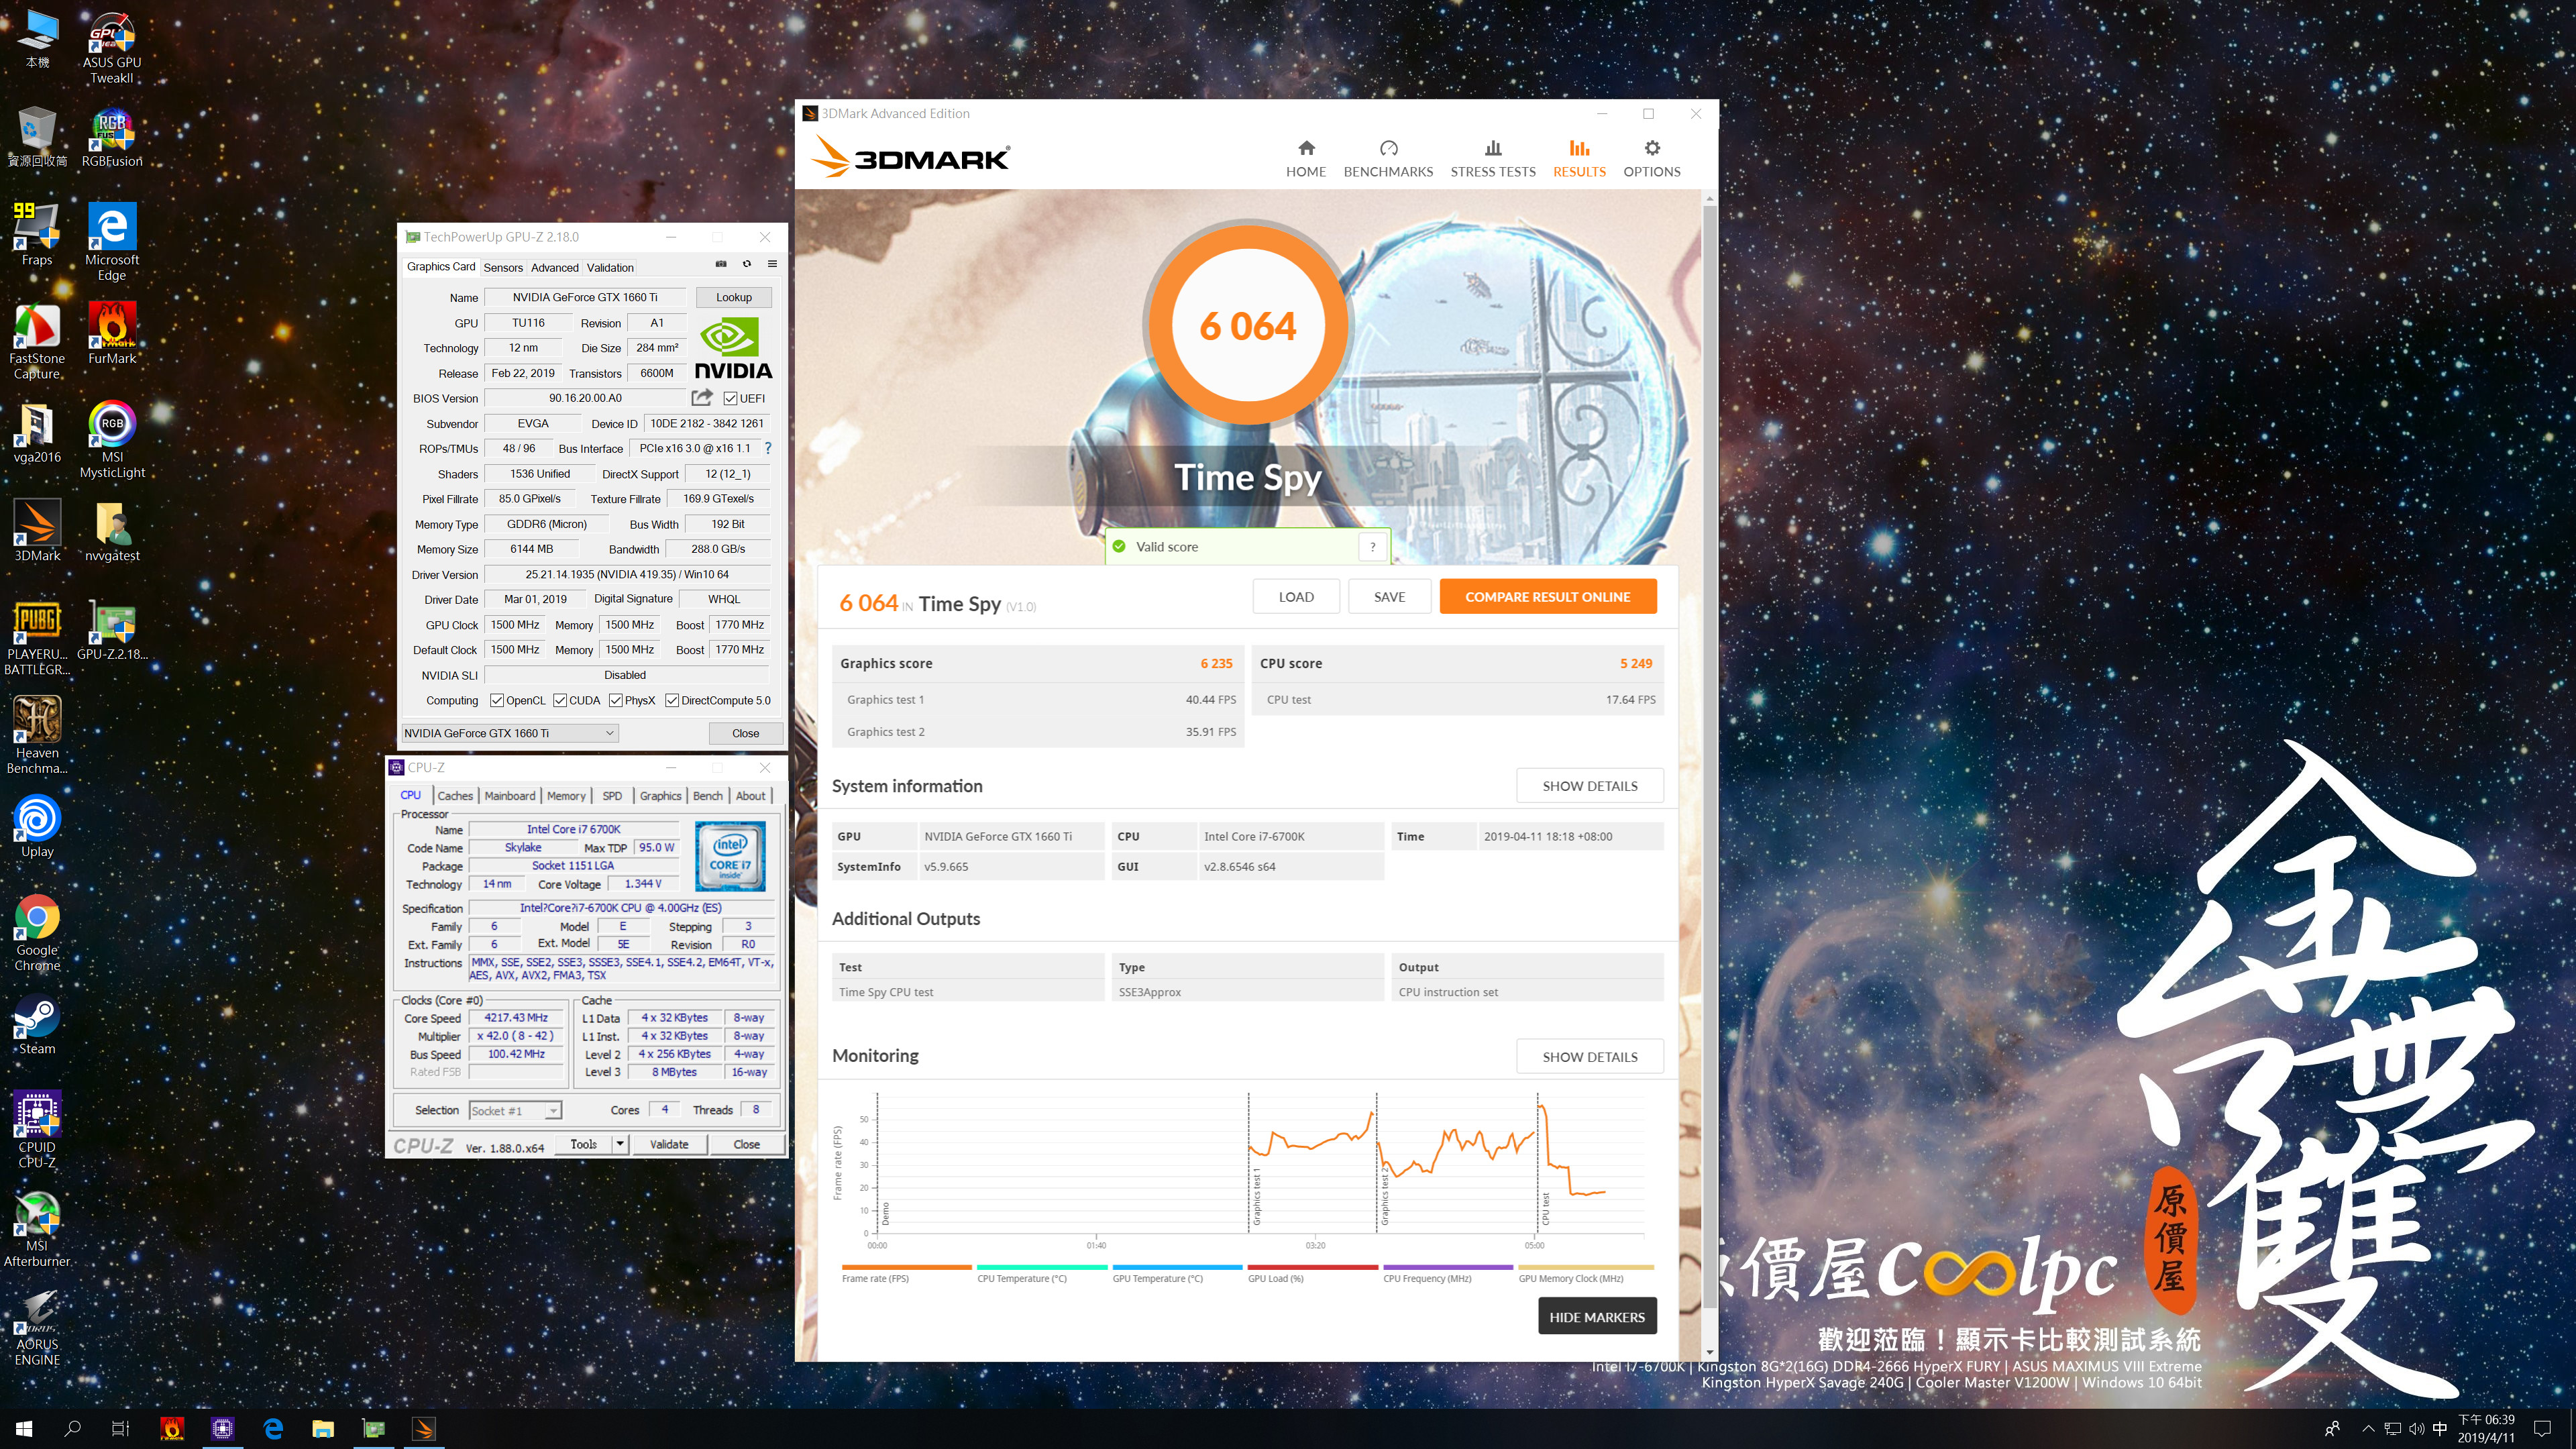
Task: Open the Bench tab in CPU-Z
Action: [708, 796]
